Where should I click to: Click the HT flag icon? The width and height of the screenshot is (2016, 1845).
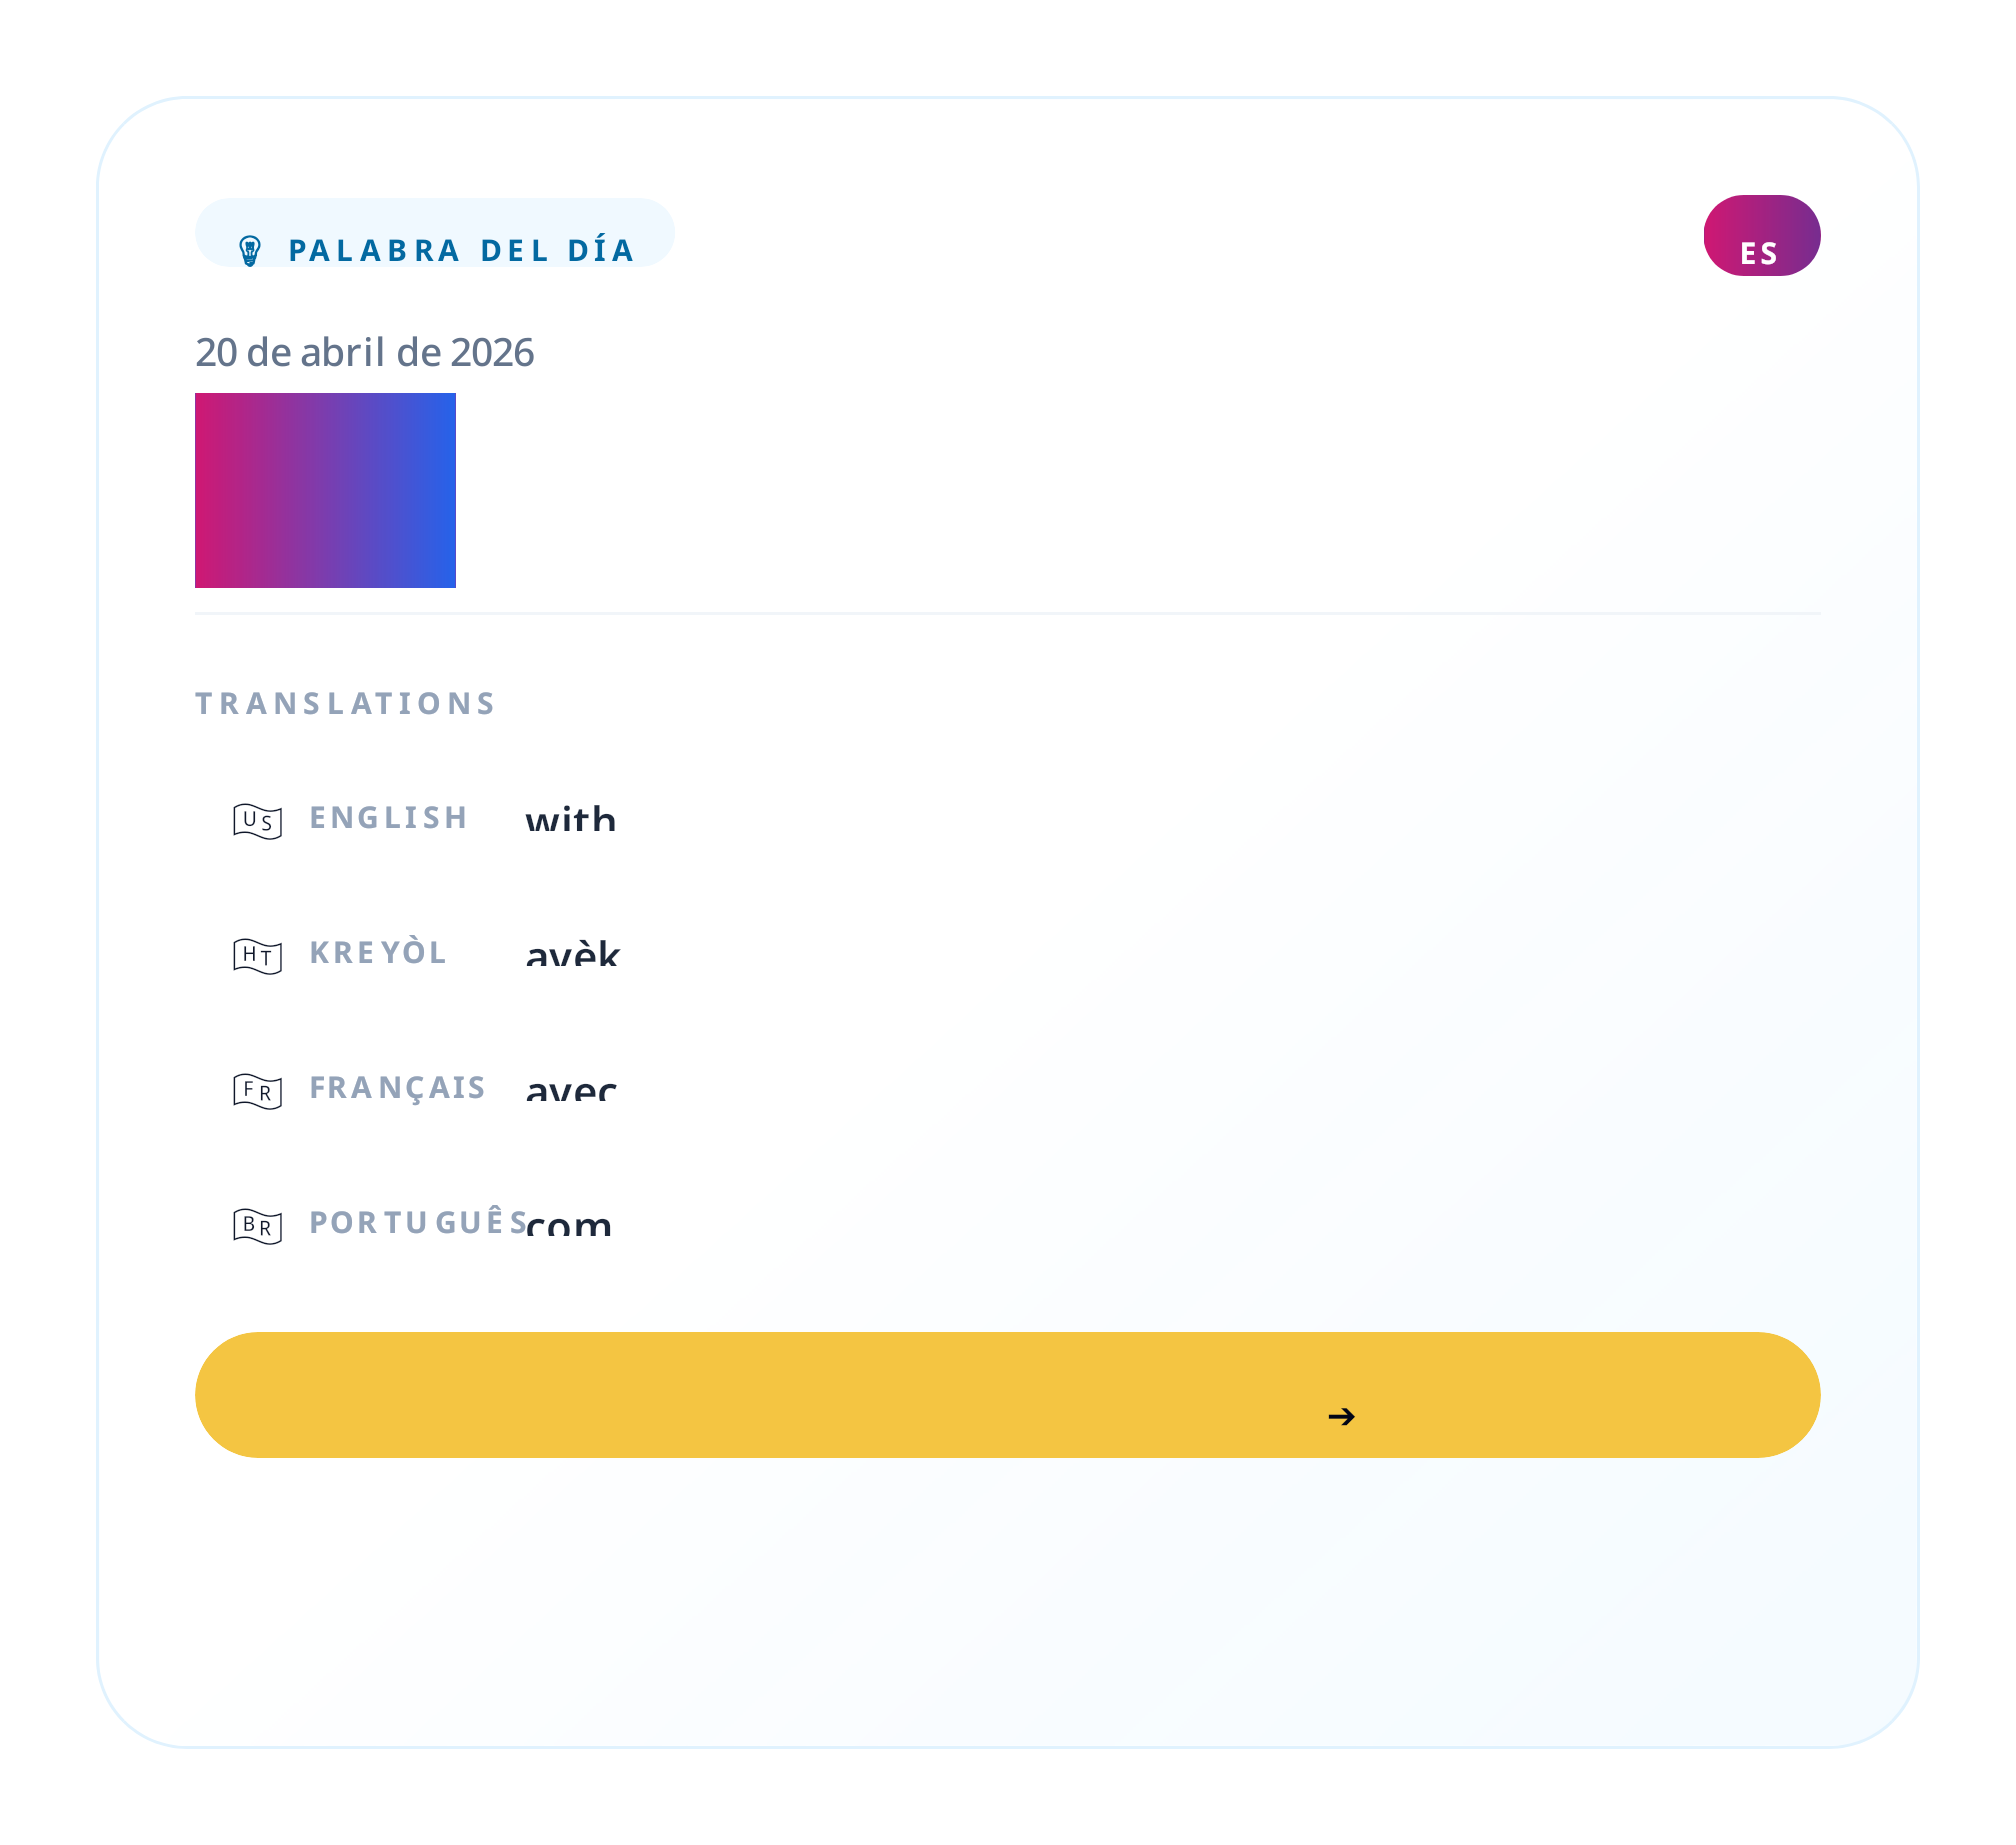[257, 956]
